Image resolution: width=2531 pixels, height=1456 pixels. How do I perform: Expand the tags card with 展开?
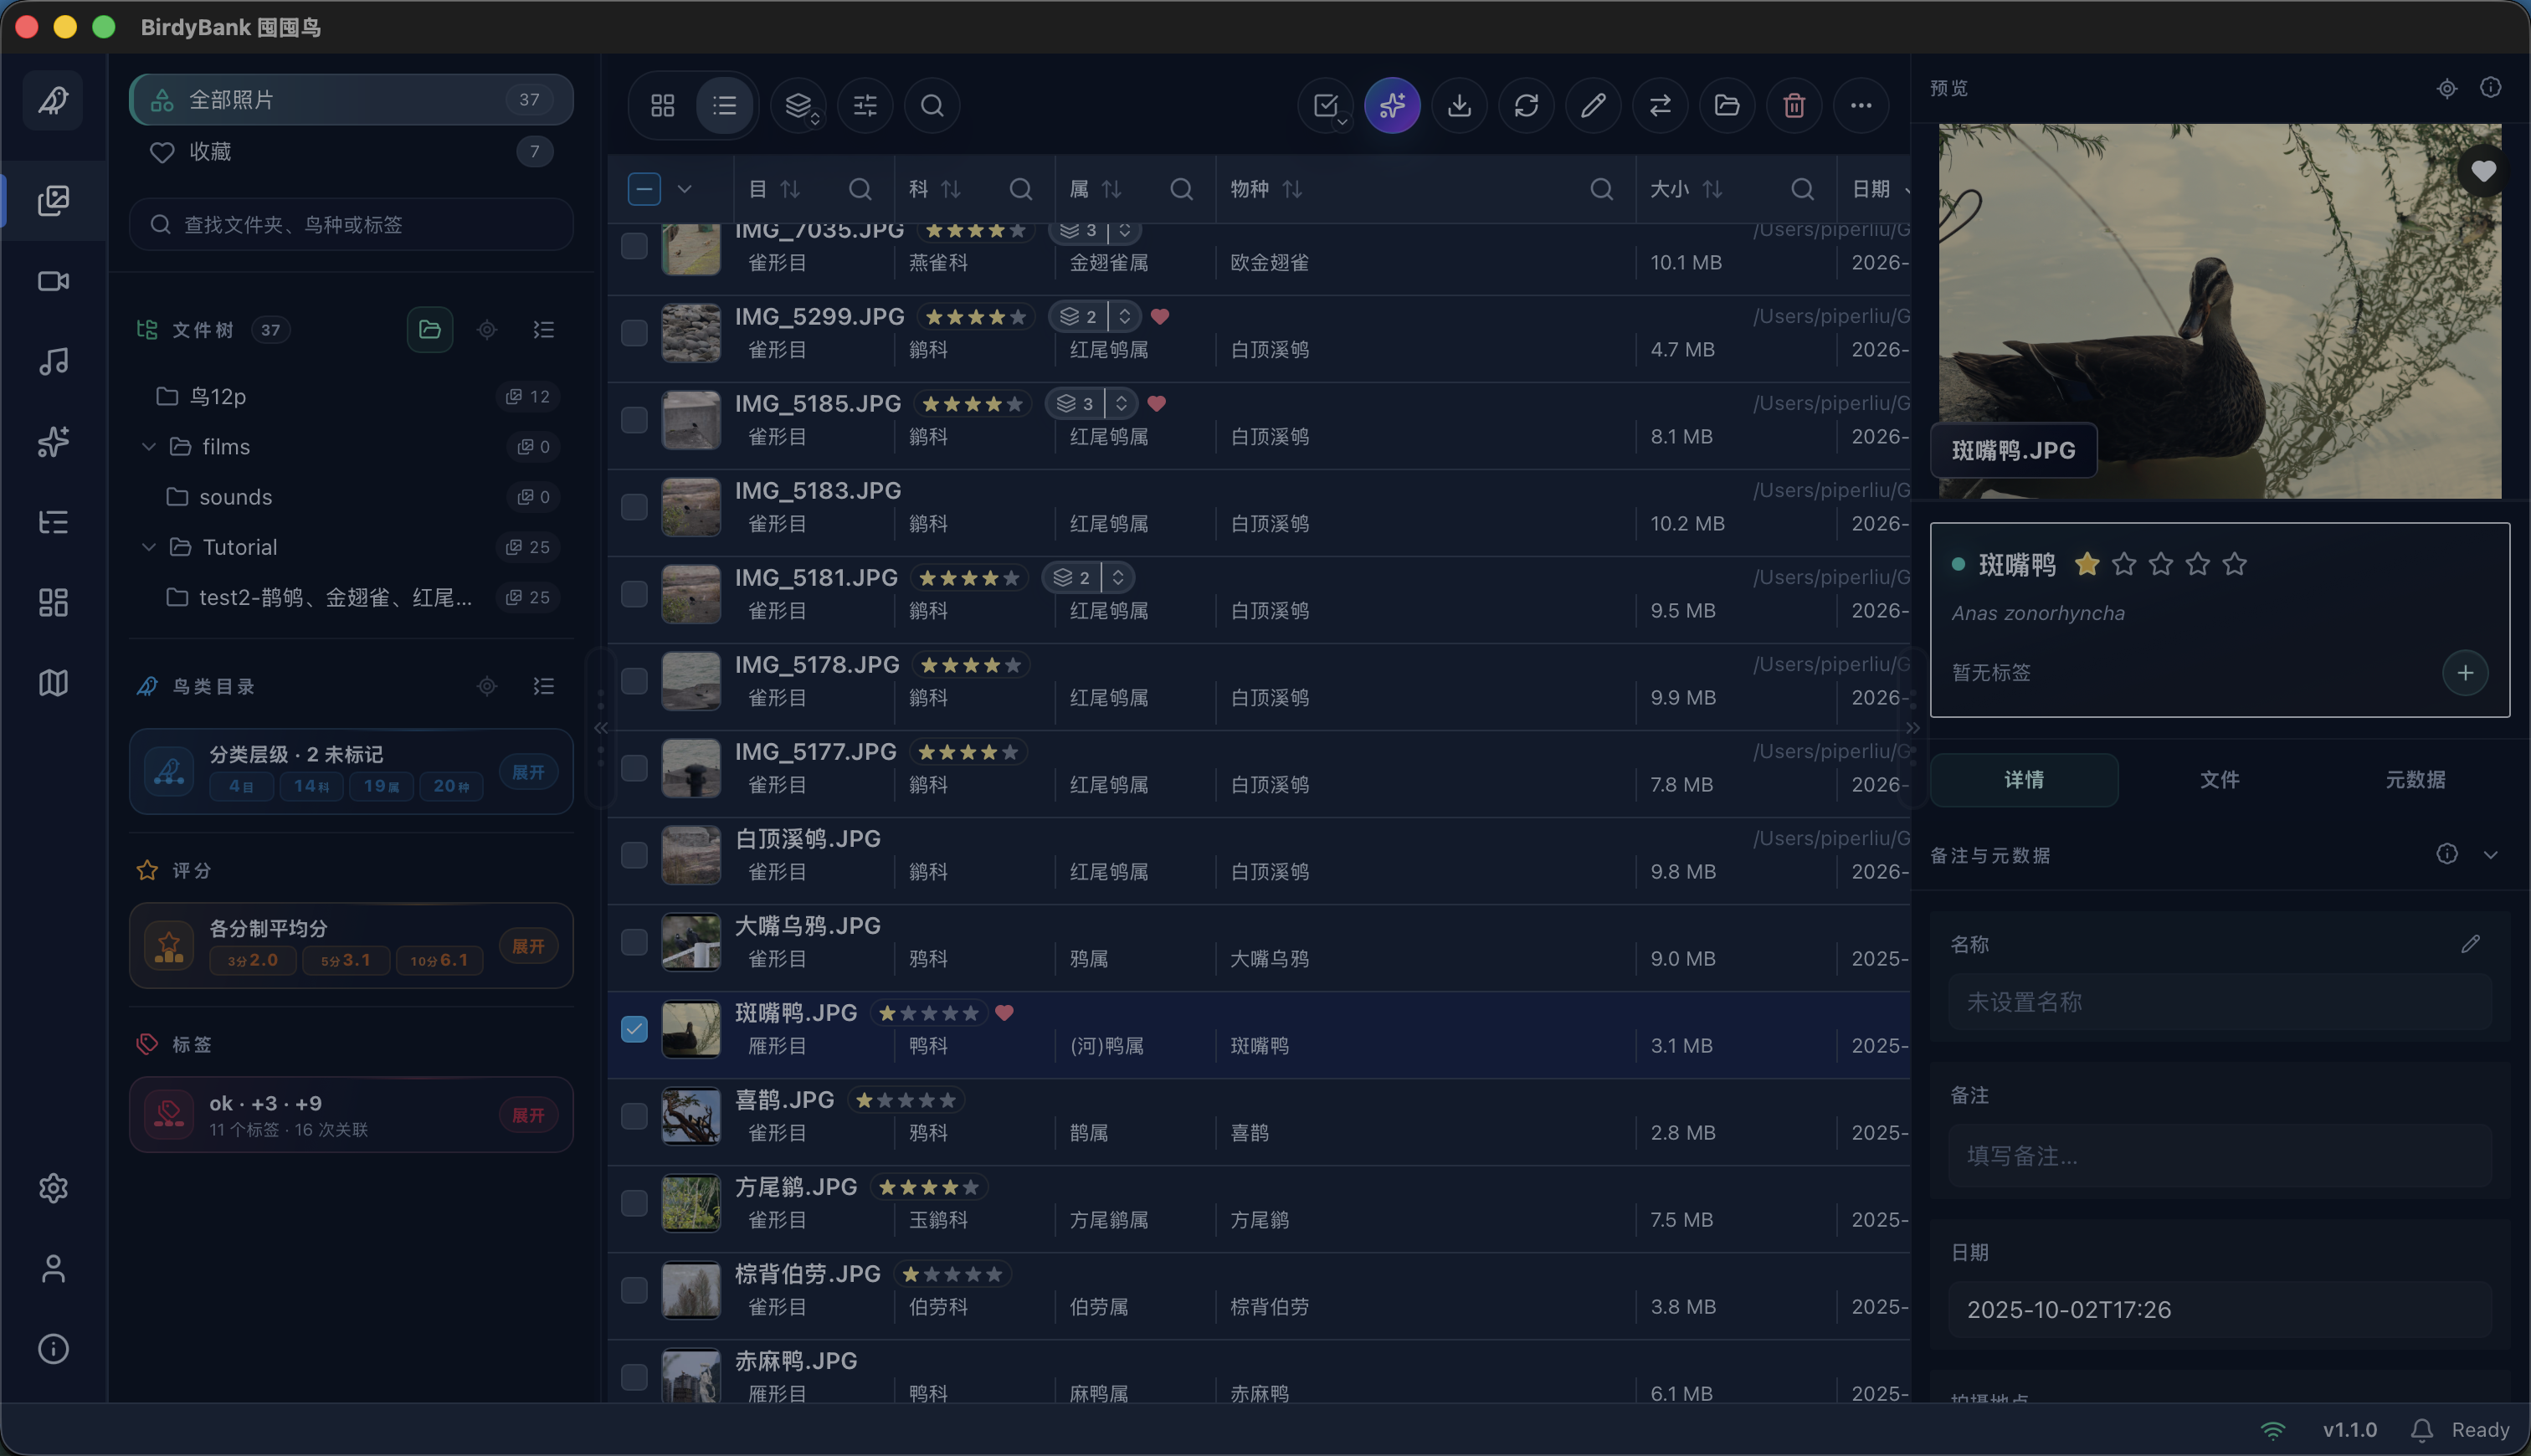tap(528, 1115)
